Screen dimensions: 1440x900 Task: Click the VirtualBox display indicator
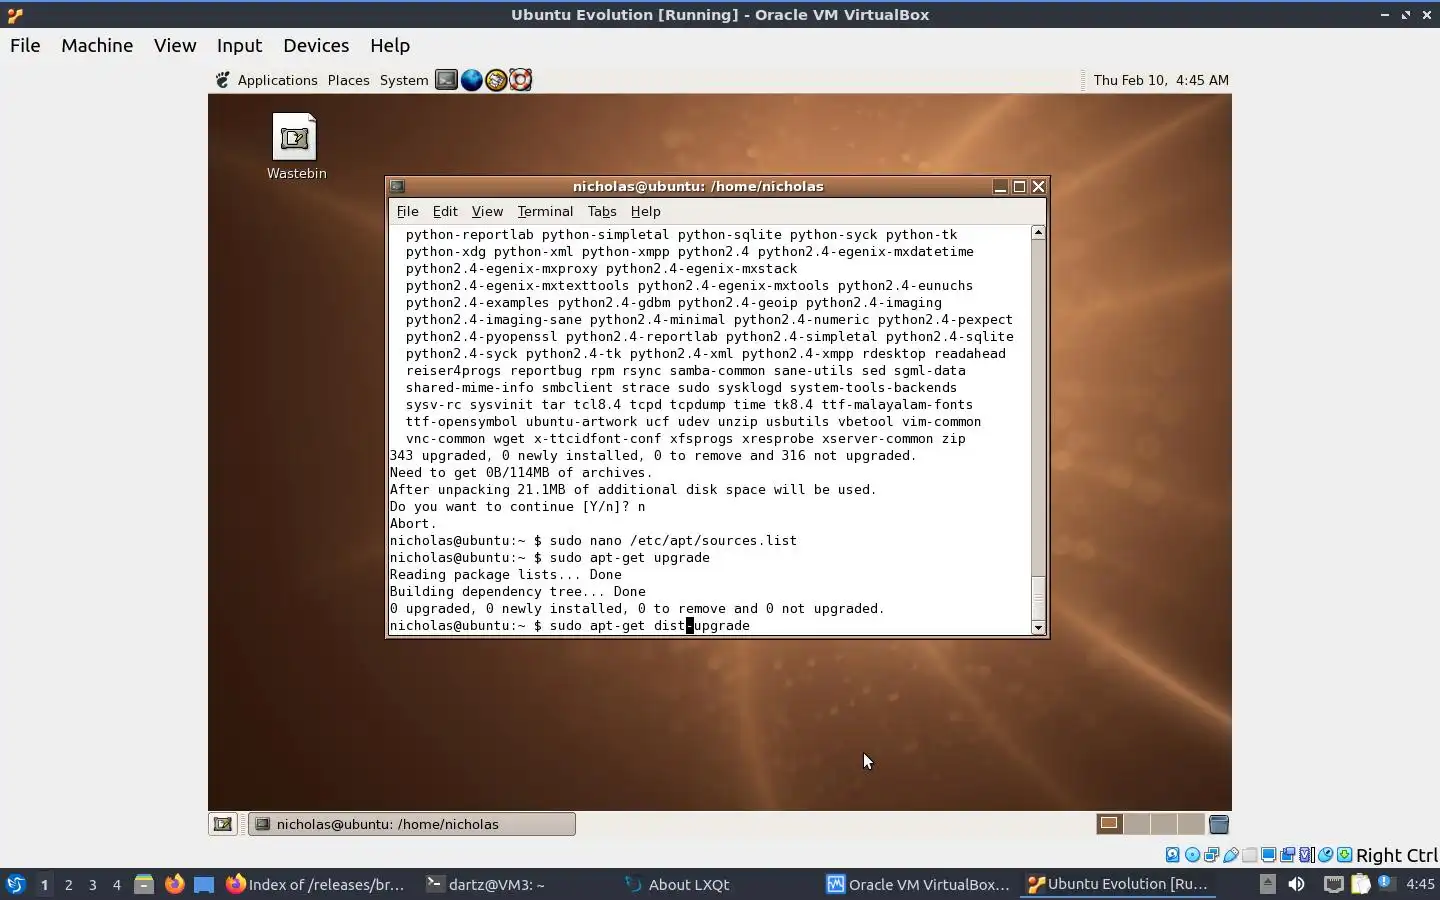[x=1268, y=855]
